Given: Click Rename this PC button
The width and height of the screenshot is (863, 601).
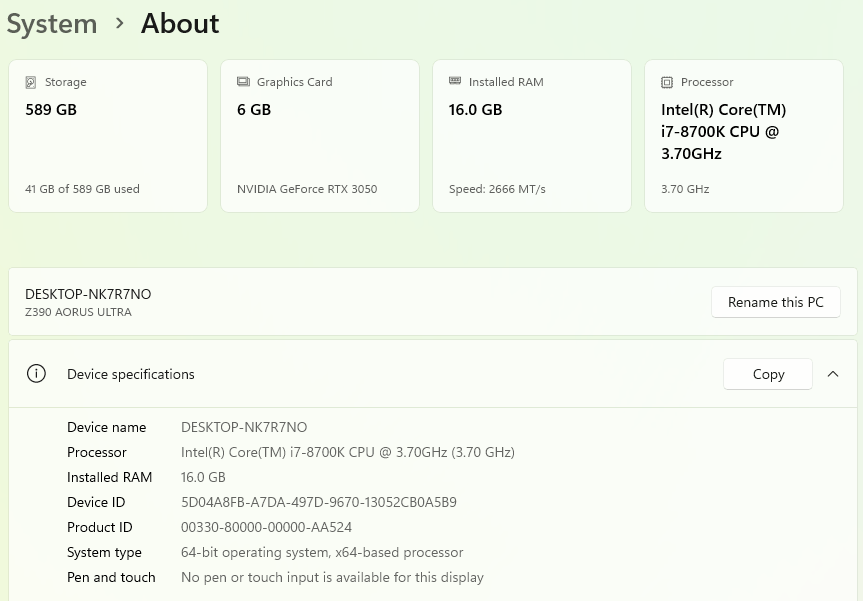Looking at the screenshot, I should tap(775, 302).
